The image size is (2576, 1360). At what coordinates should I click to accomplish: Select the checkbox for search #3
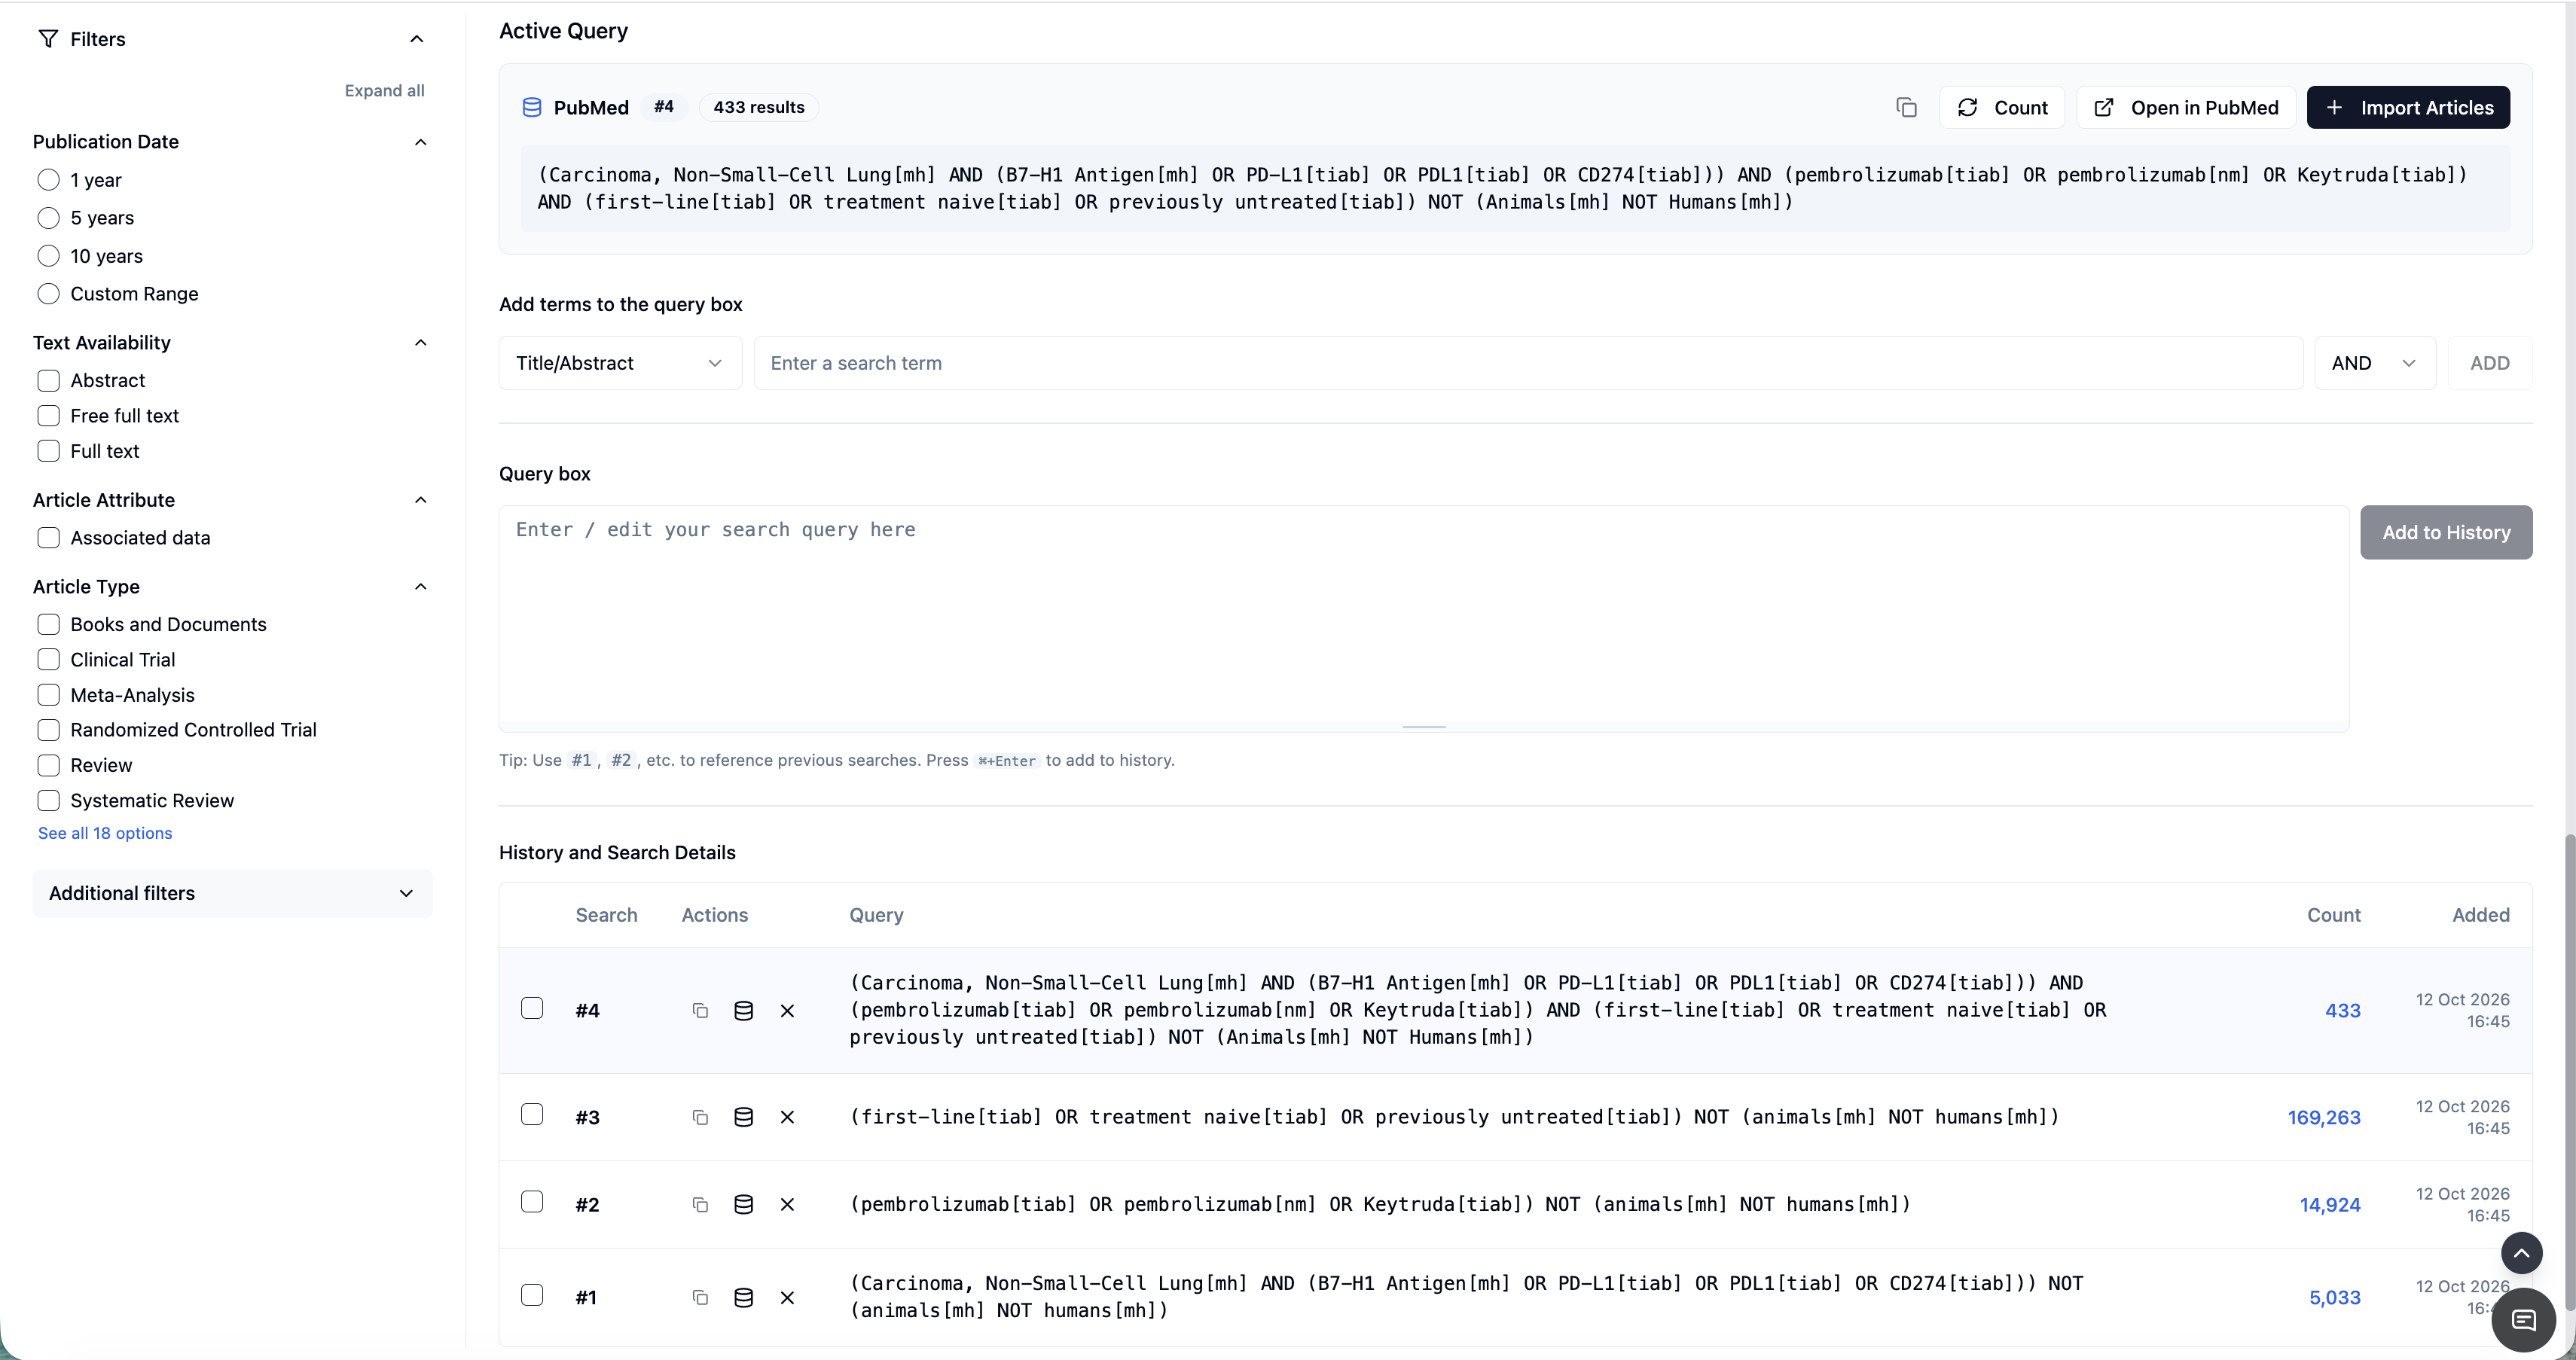(532, 1114)
